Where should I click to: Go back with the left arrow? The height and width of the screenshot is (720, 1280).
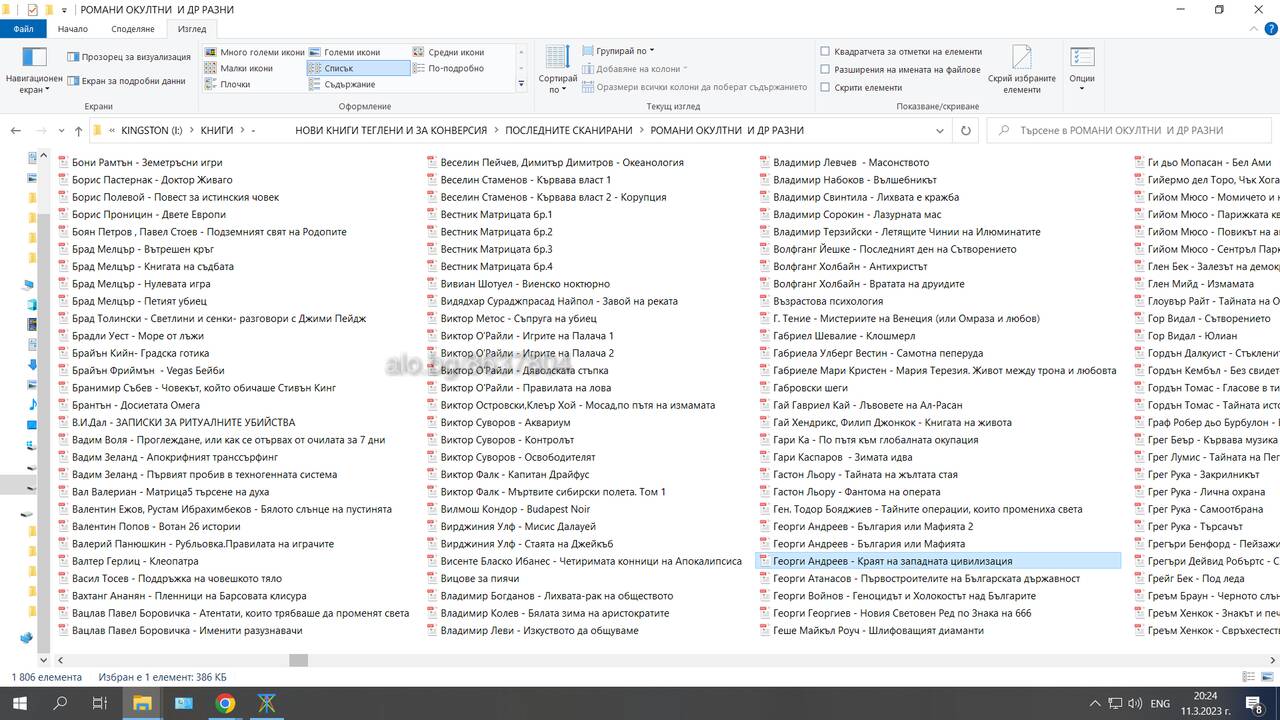pyautogui.click(x=15, y=131)
